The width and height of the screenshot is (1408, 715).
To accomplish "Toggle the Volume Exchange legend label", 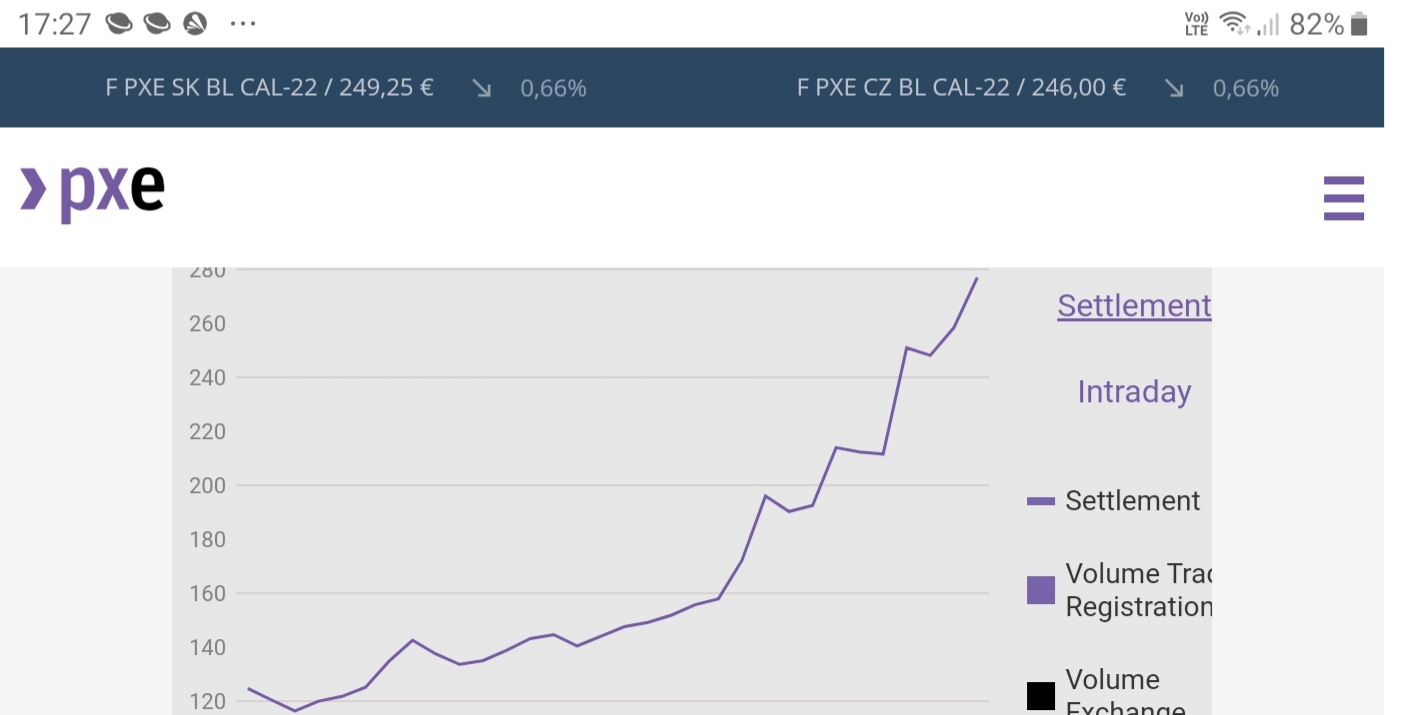I will (1125, 693).
